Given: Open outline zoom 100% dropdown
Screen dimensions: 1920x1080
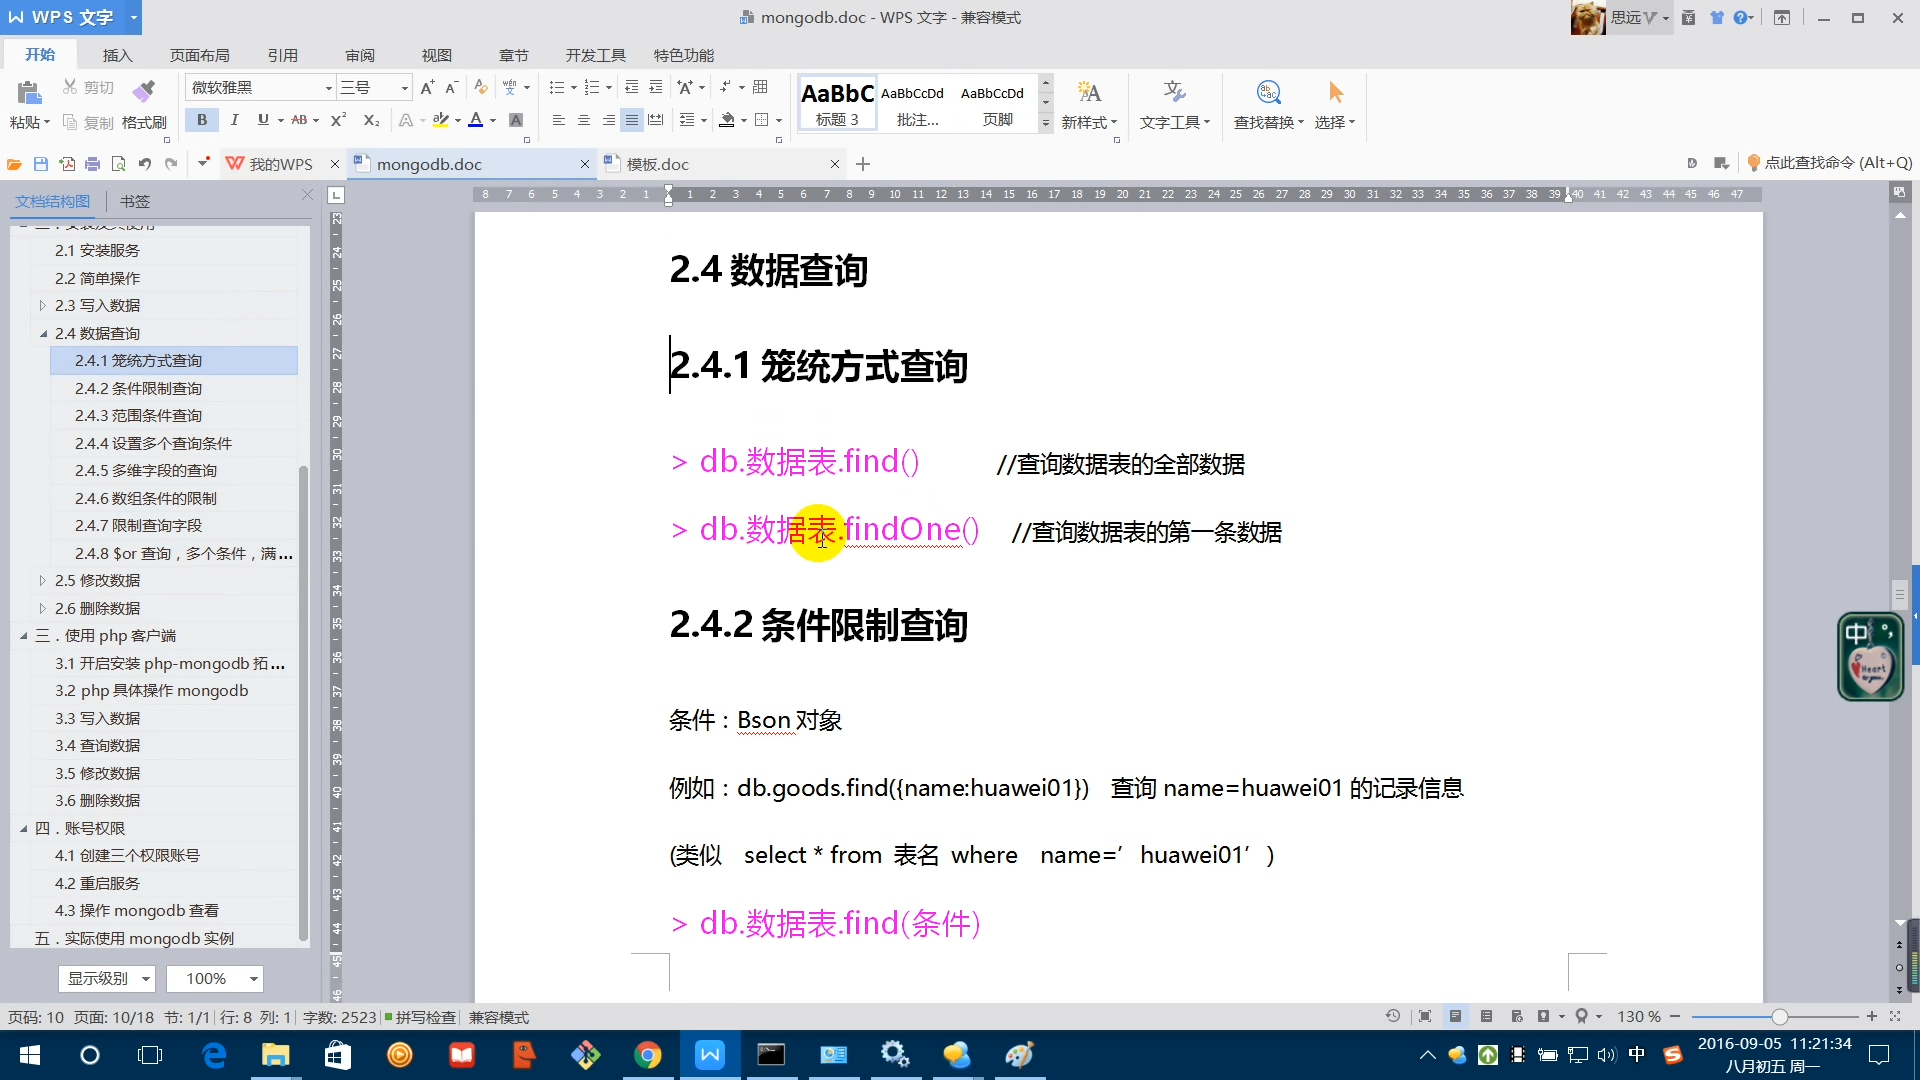Looking at the screenshot, I should [x=215, y=979].
